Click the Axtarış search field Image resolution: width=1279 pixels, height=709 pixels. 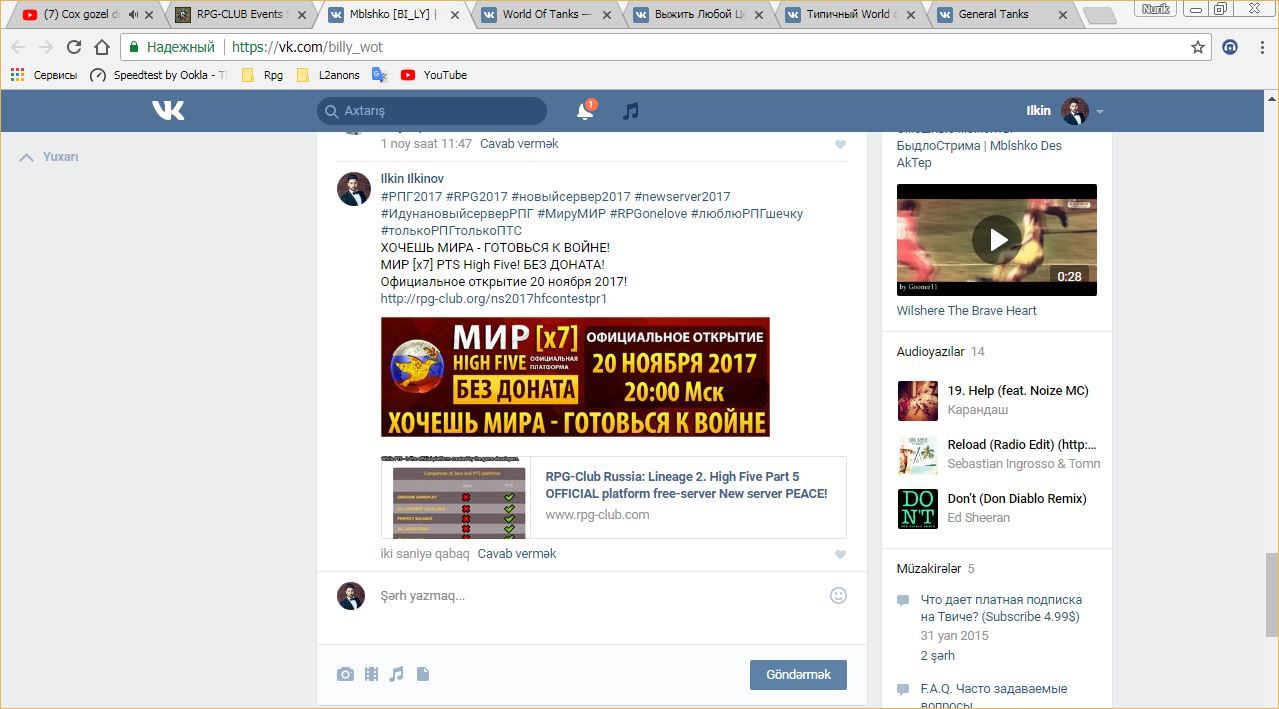[432, 111]
